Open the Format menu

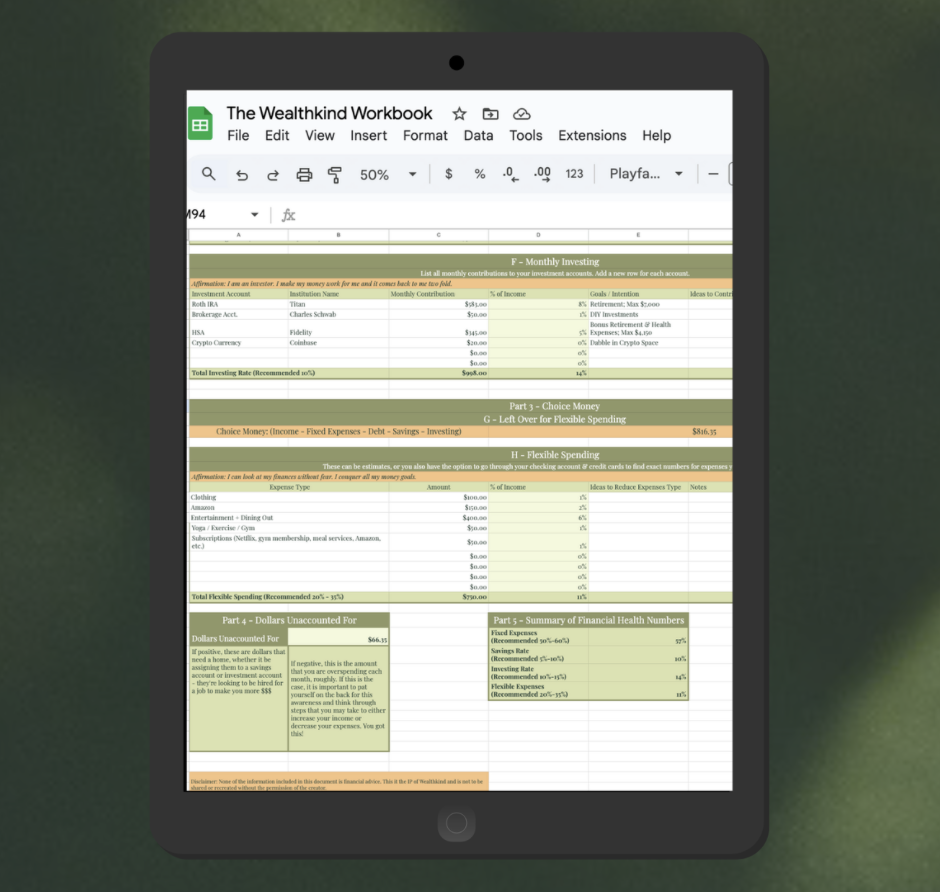[x=425, y=135]
